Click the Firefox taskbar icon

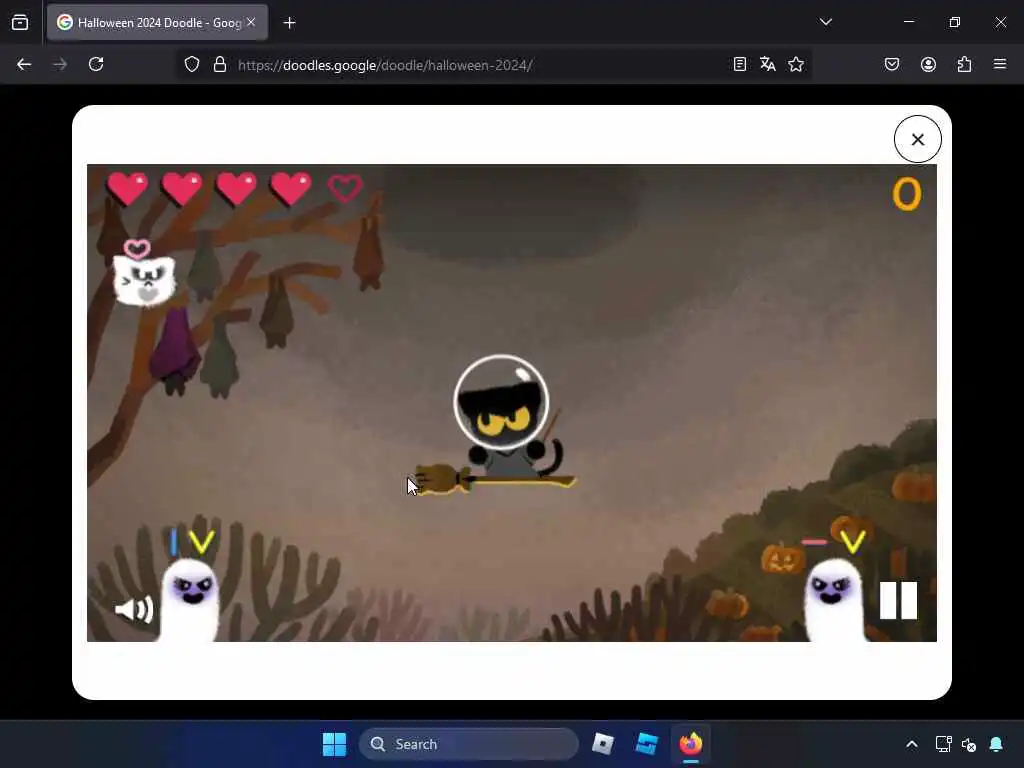[690, 744]
